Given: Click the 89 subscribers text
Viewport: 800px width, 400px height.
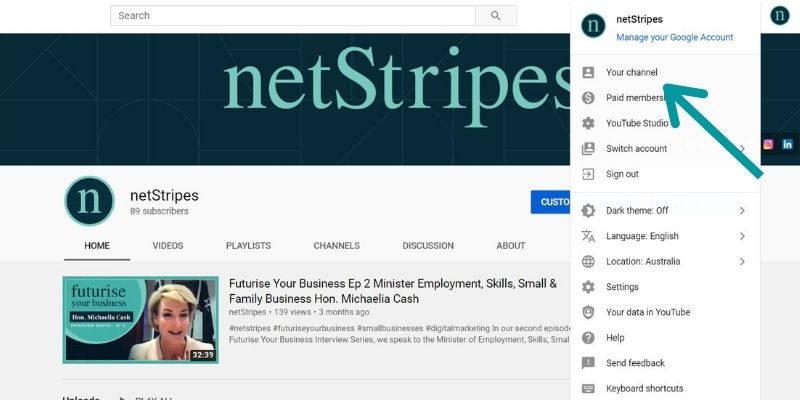Looking at the screenshot, I should pos(159,211).
